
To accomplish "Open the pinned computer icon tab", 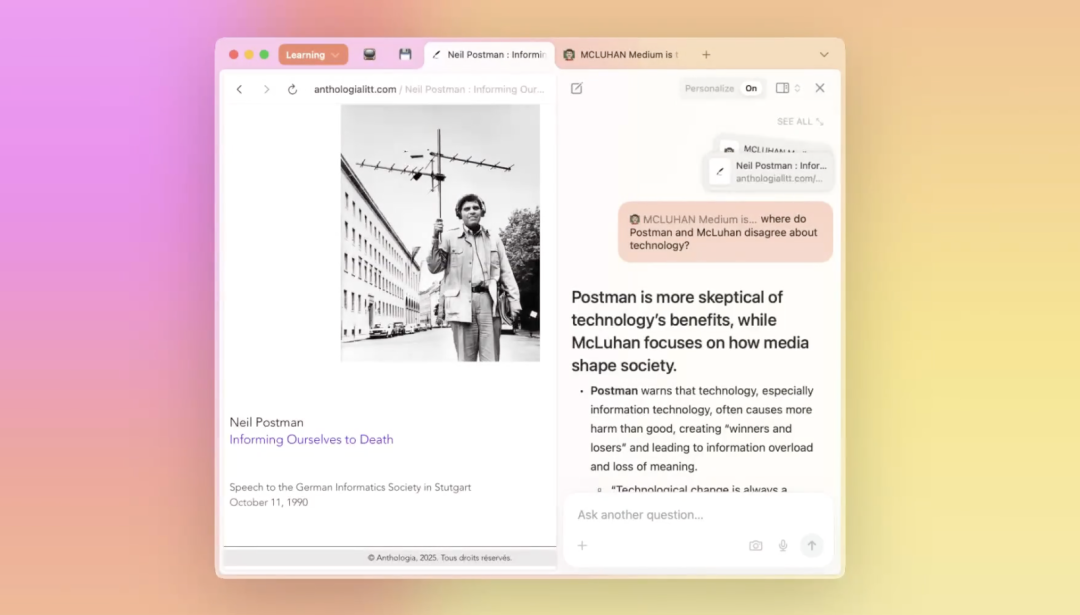I will (370, 55).
